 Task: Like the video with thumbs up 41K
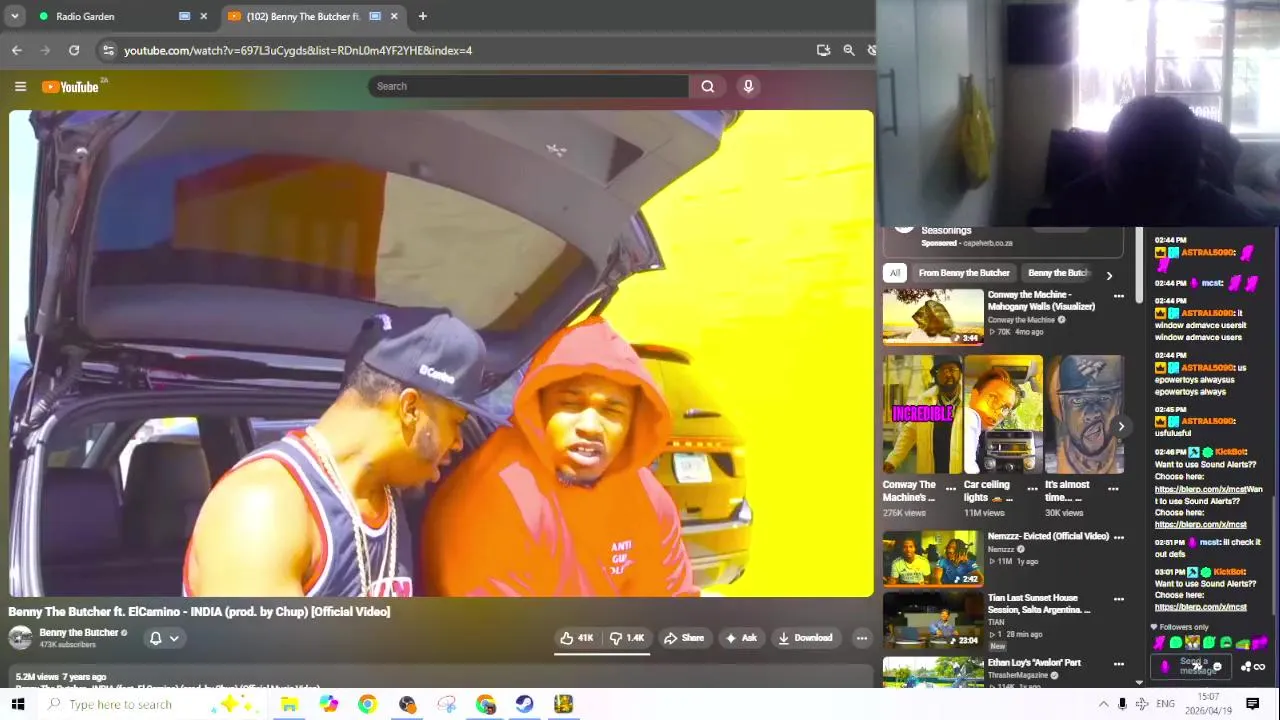tap(577, 638)
